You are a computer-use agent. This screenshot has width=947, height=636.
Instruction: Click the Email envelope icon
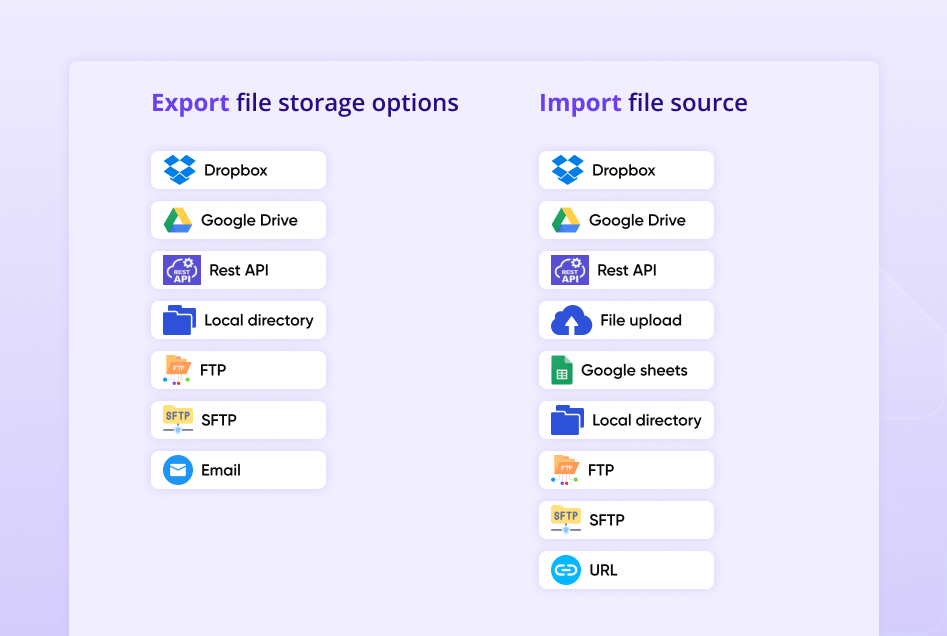(x=177, y=469)
